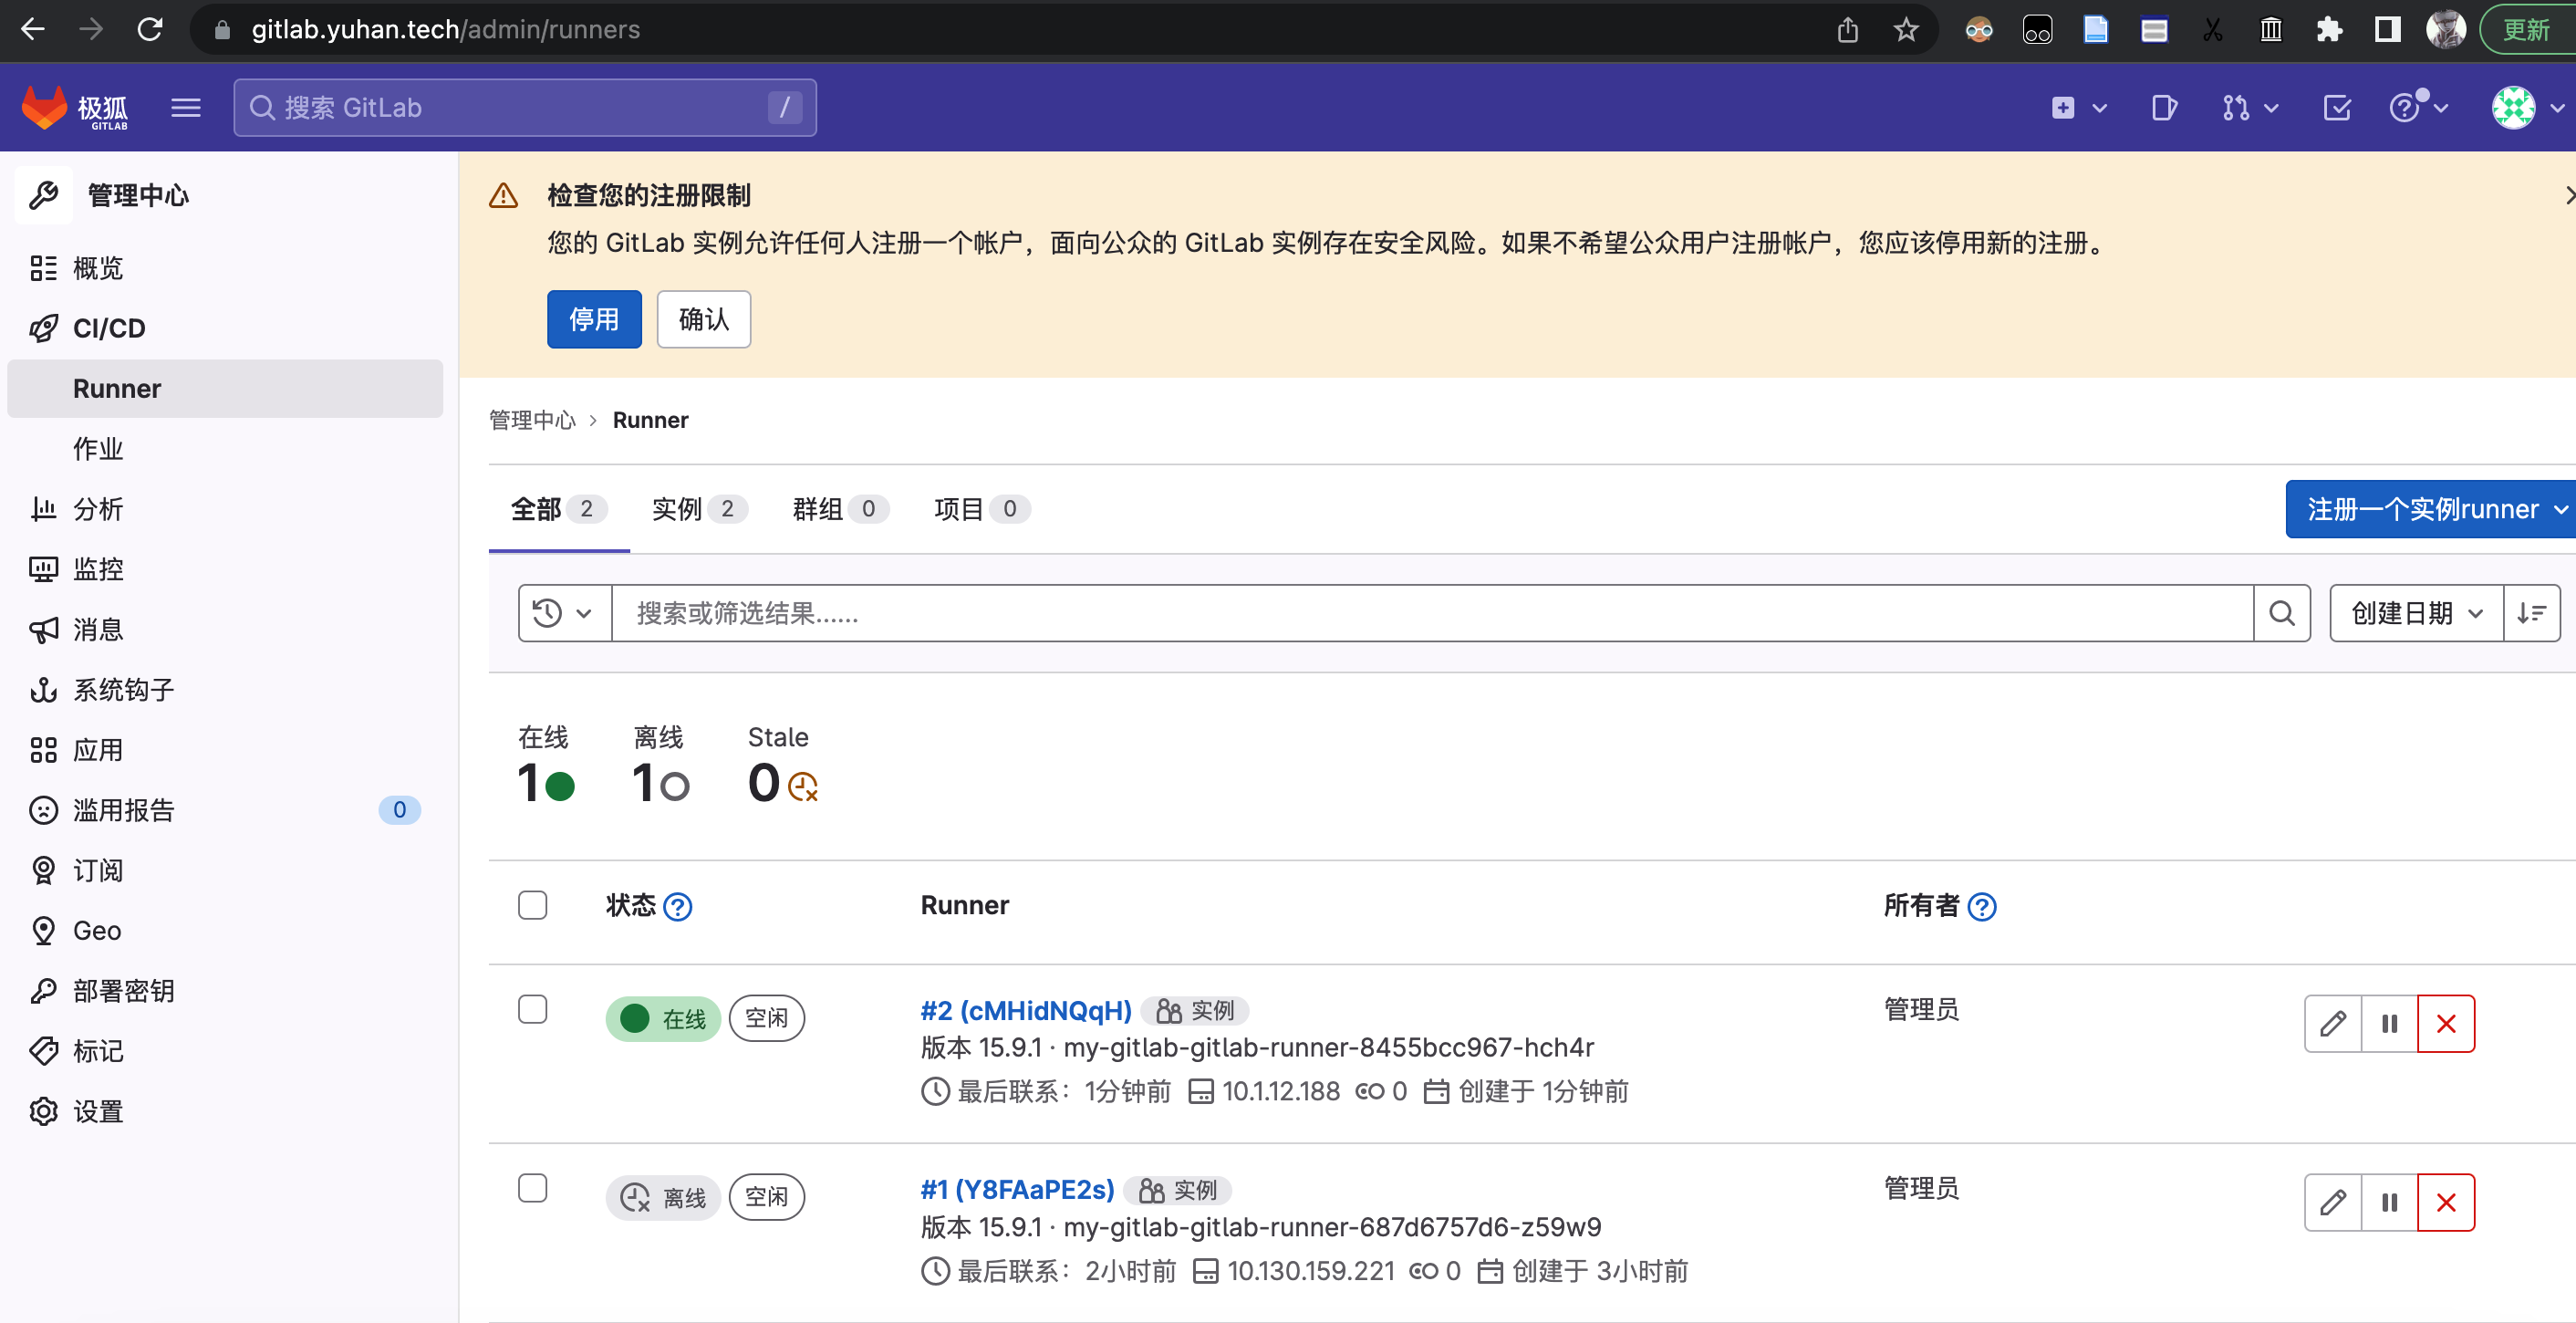Open the to-do list icon

[x=2337, y=107]
